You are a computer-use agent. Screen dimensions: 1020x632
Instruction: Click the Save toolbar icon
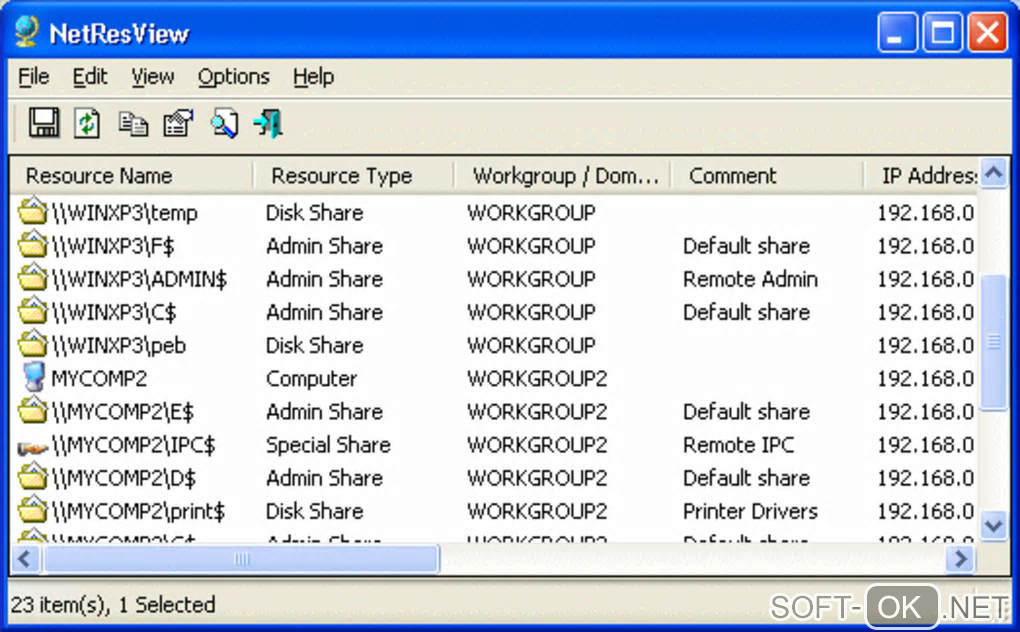click(x=44, y=123)
